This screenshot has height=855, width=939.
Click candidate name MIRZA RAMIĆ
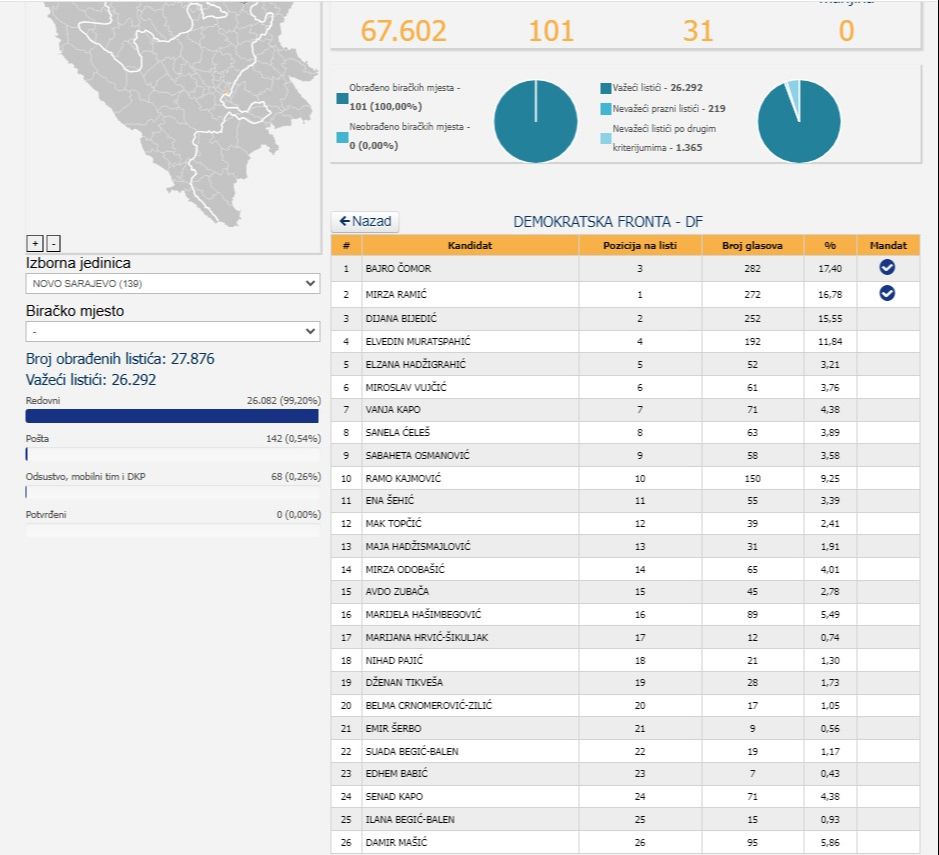pos(396,295)
